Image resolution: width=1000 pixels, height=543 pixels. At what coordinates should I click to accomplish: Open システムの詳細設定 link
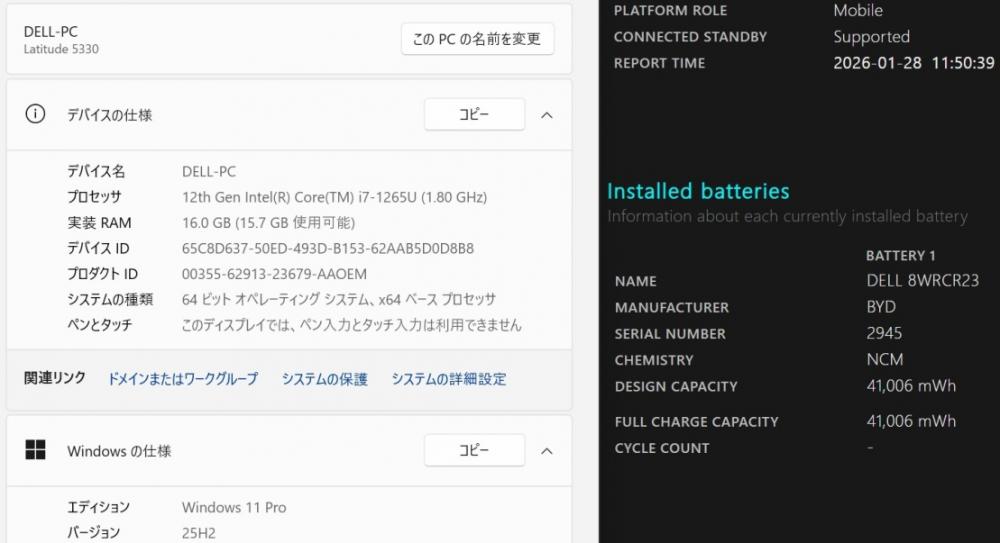coord(449,379)
